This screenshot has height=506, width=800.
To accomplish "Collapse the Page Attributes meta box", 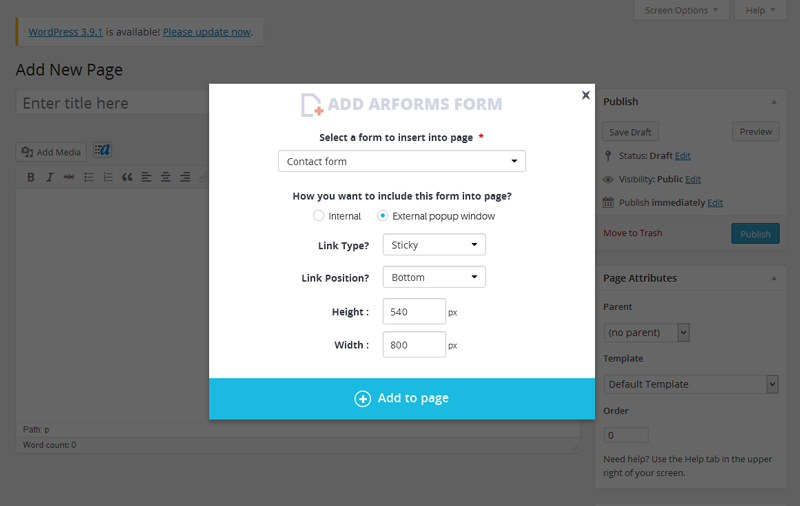I will (774, 279).
